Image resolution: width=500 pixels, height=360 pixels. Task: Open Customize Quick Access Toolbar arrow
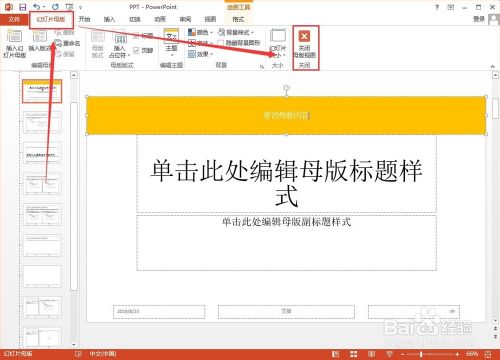80,7
